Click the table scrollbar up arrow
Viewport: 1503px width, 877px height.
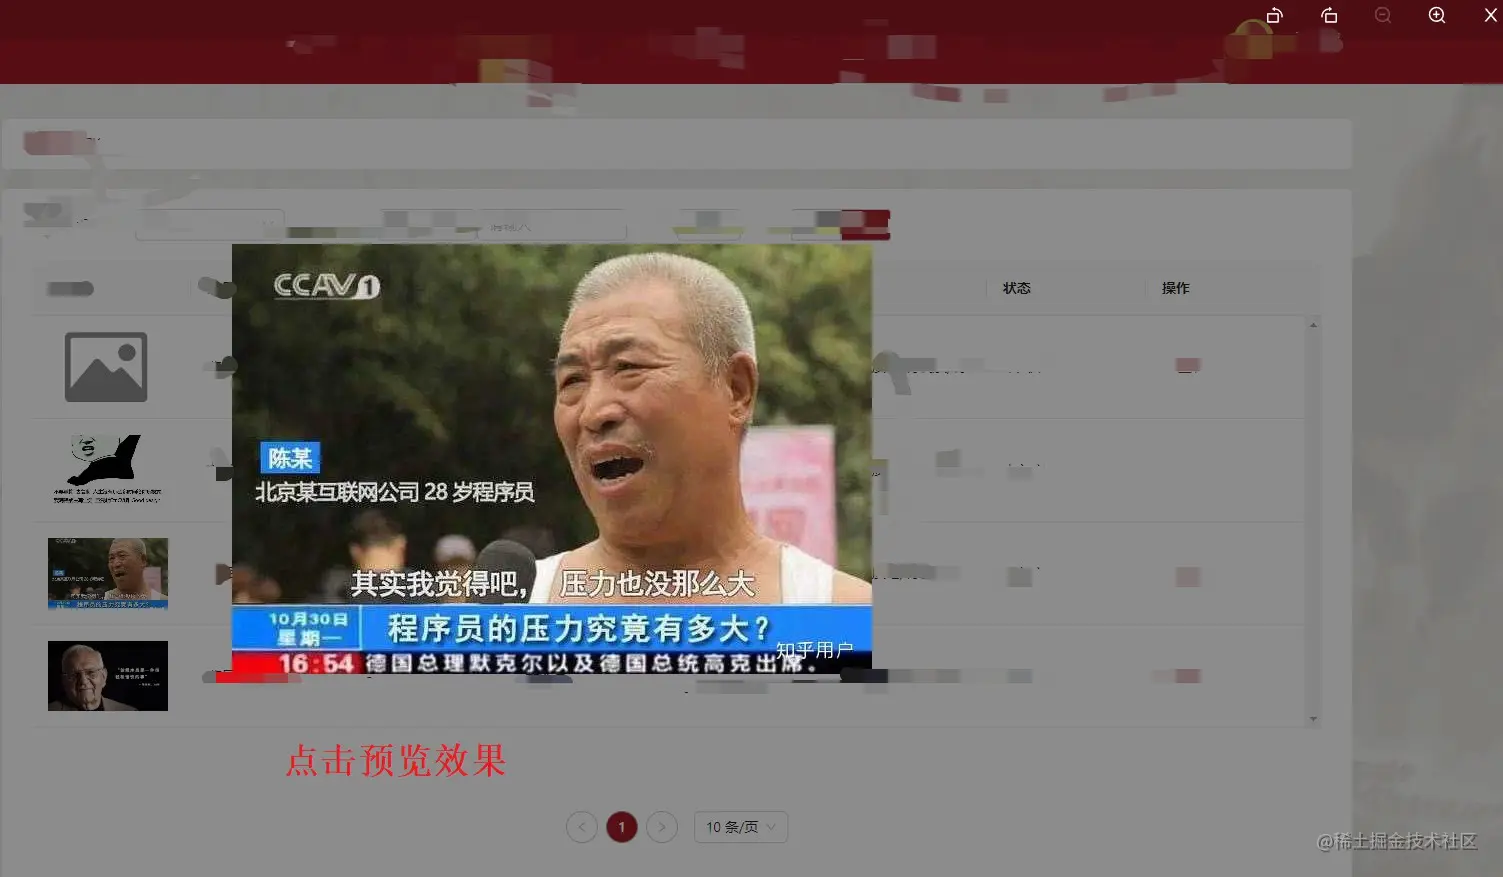[1313, 325]
